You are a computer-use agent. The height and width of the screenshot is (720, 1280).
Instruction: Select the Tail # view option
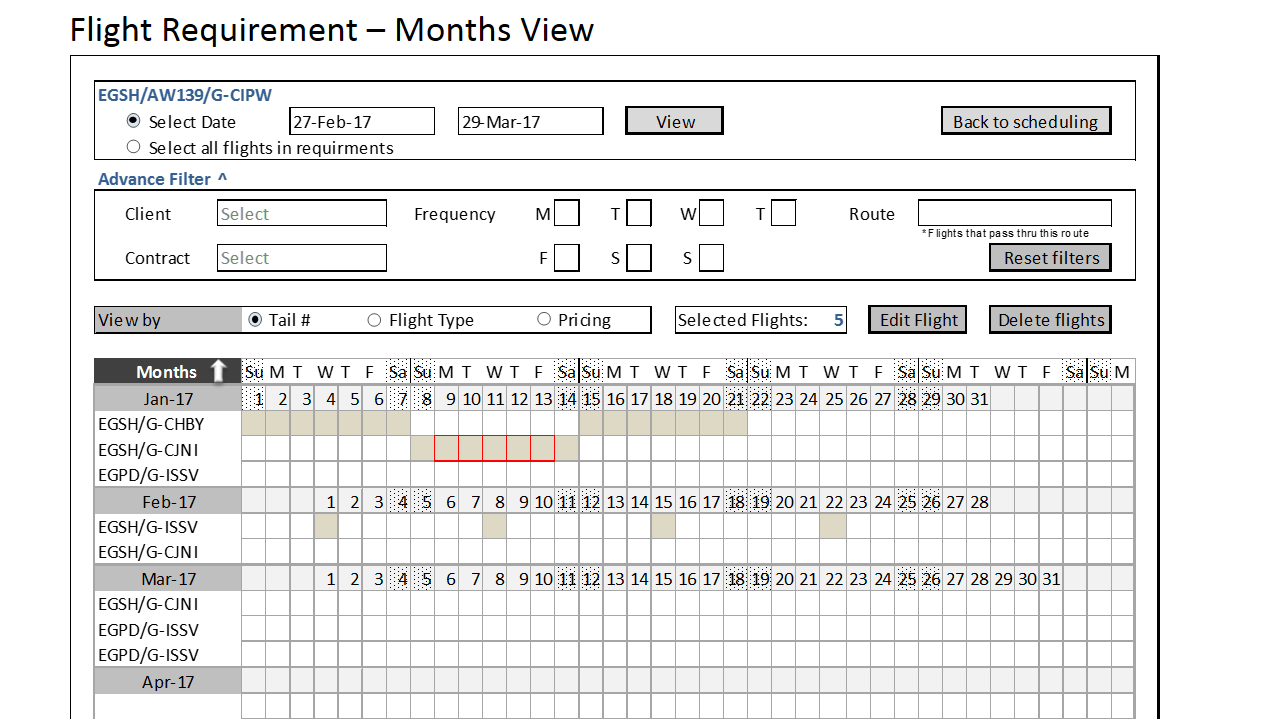[255, 320]
